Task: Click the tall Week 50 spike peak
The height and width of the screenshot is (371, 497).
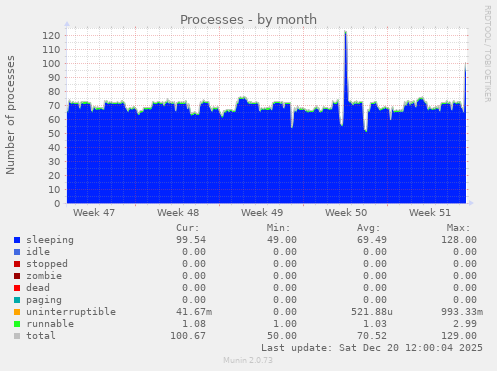Action: [345, 33]
